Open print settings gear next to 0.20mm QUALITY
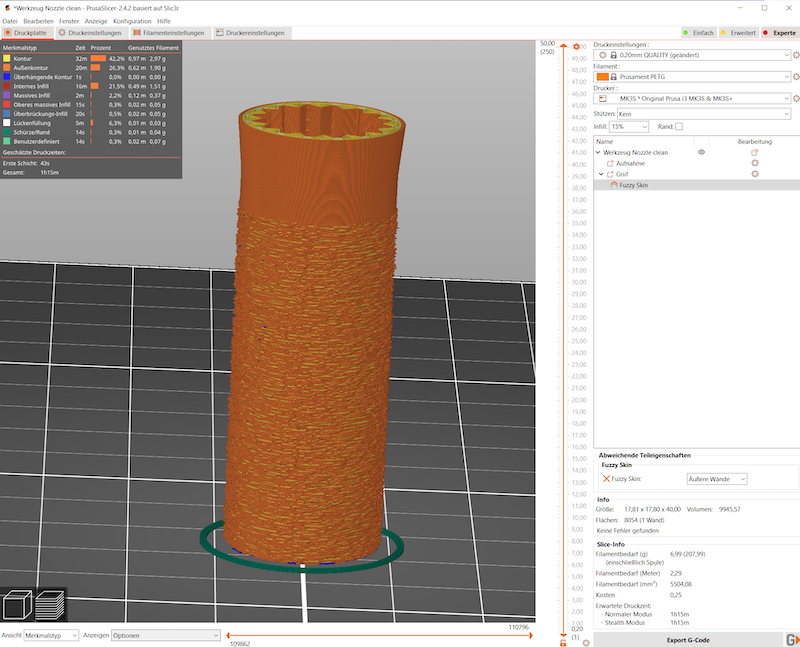This screenshot has width=800, height=647. coord(796,55)
